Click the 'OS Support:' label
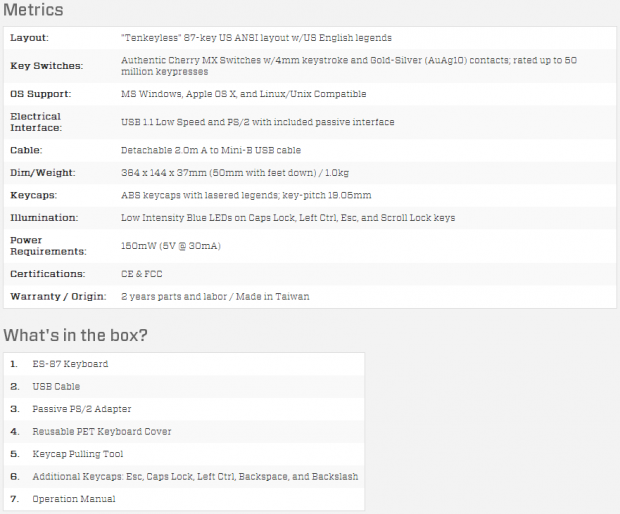The height and width of the screenshot is (514, 620). [41, 94]
